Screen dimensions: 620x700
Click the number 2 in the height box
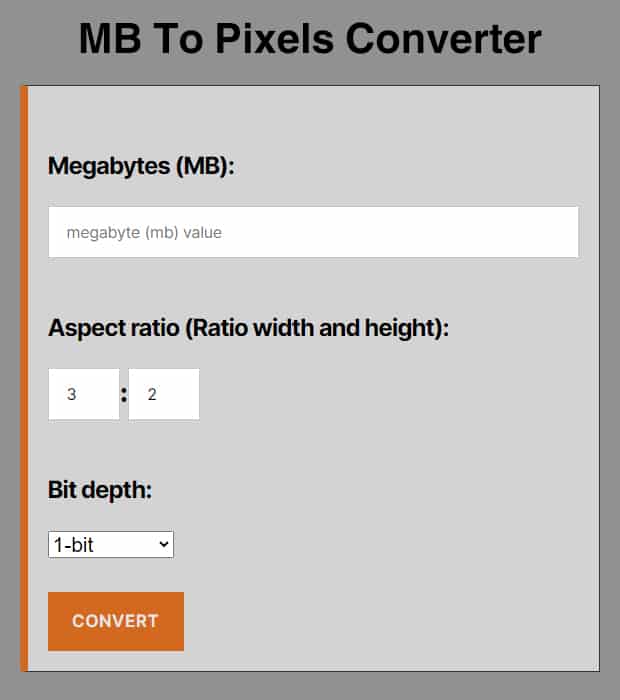point(152,394)
